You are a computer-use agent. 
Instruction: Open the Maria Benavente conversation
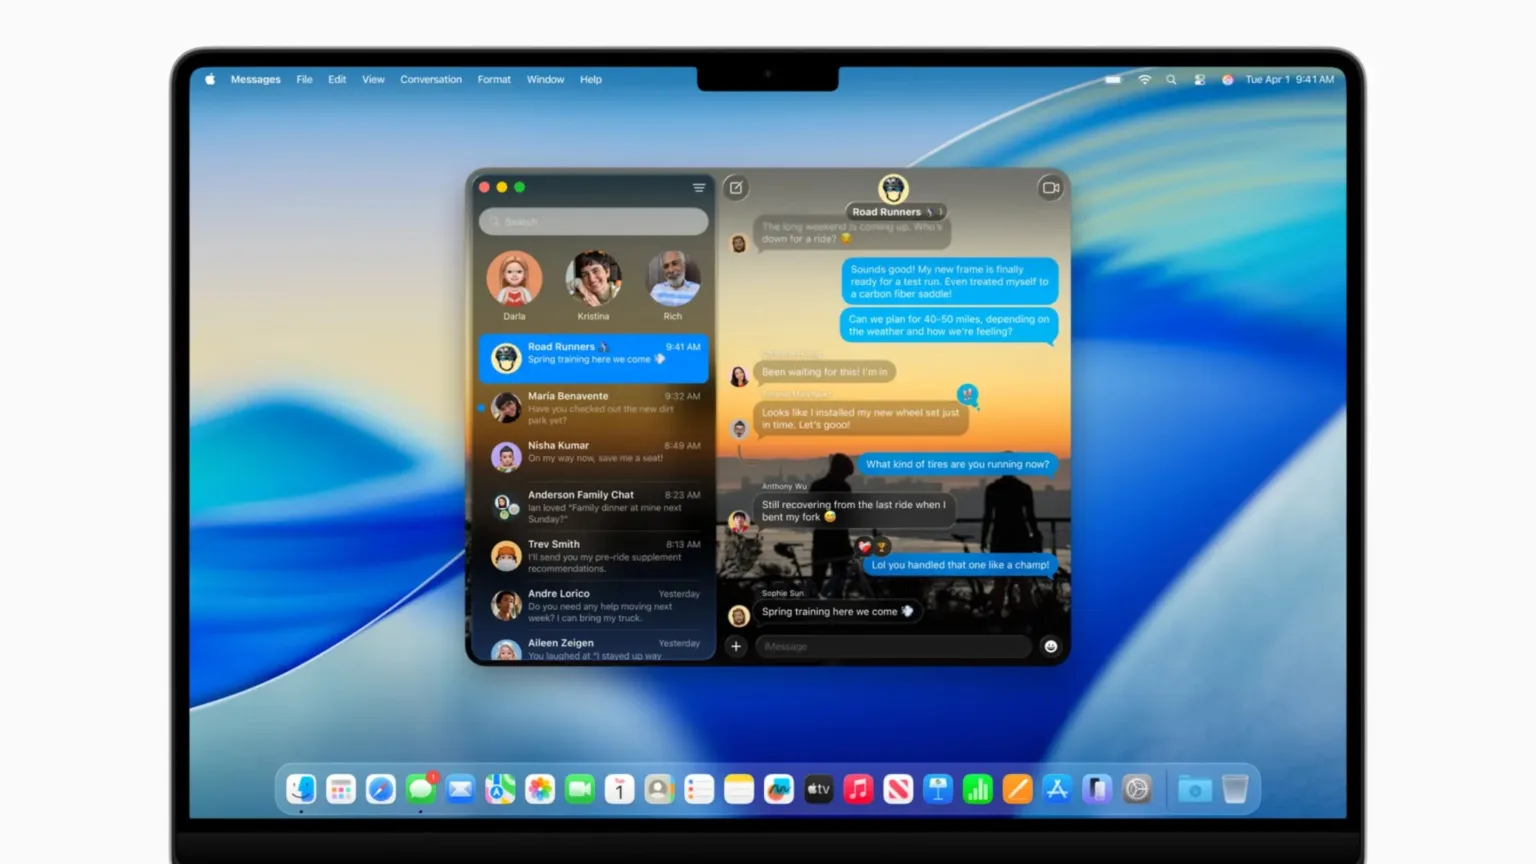pos(593,407)
